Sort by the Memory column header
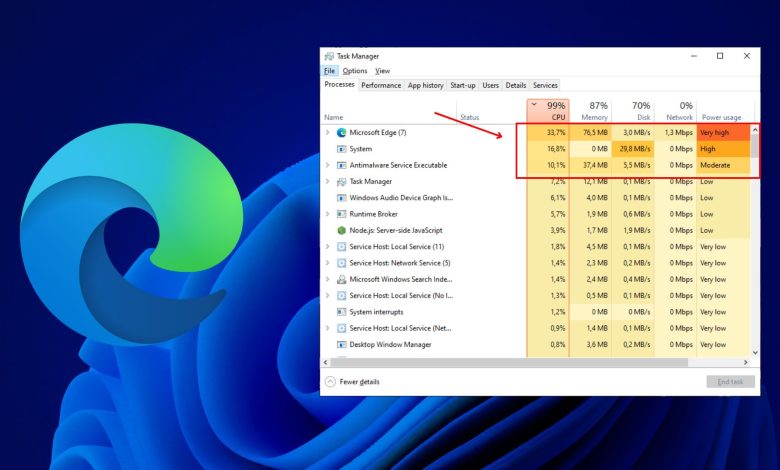The width and height of the screenshot is (780, 470). tap(590, 111)
